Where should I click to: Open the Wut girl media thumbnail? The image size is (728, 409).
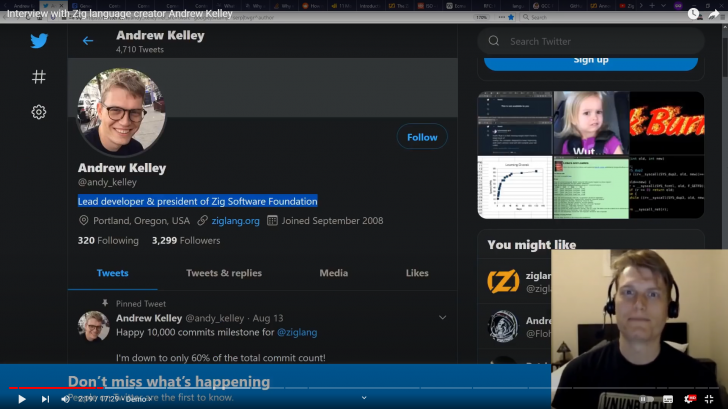tap(591, 123)
